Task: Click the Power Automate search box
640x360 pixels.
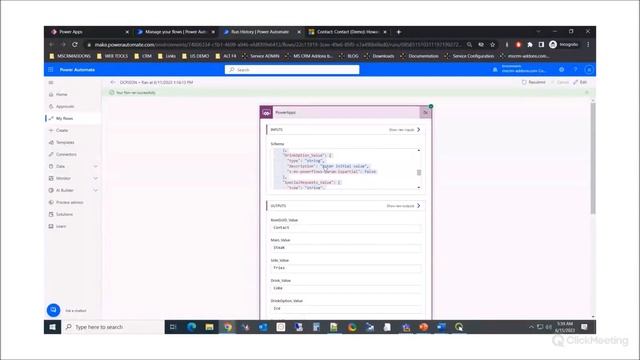Action: tap(292, 70)
